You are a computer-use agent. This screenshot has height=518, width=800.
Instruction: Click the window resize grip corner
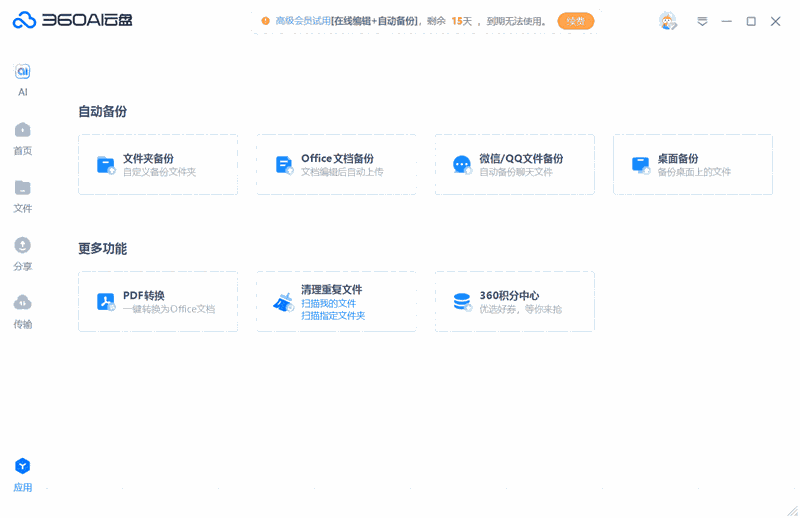coord(792,510)
